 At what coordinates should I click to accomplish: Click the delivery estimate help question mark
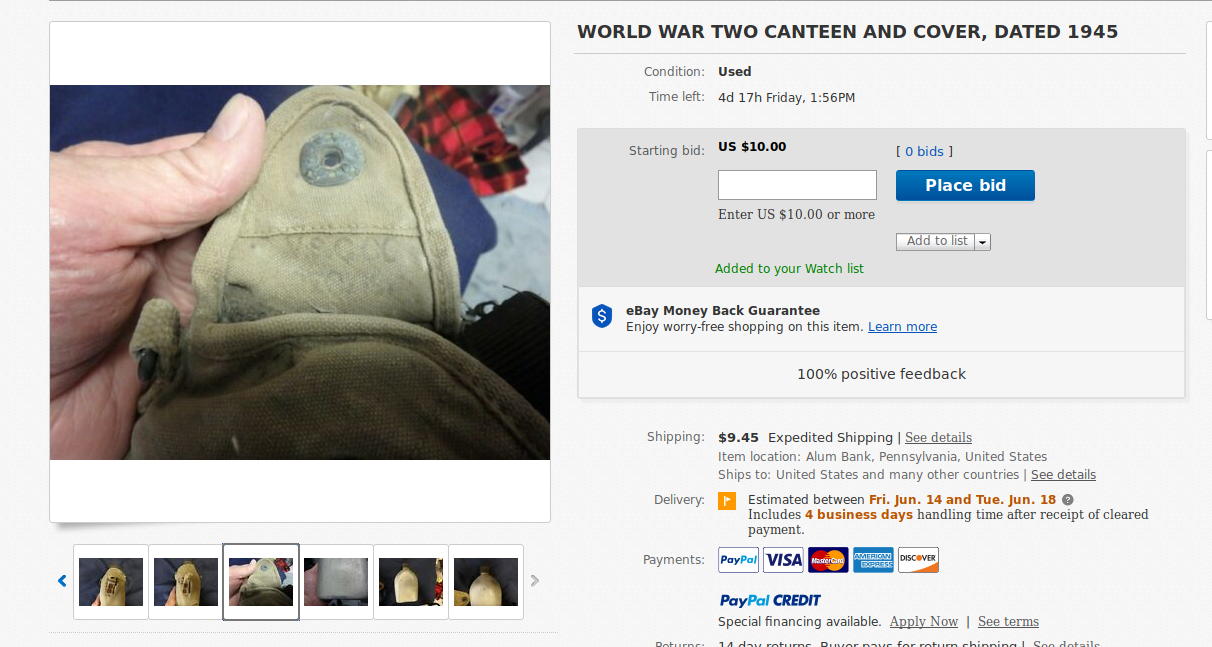(1068, 500)
